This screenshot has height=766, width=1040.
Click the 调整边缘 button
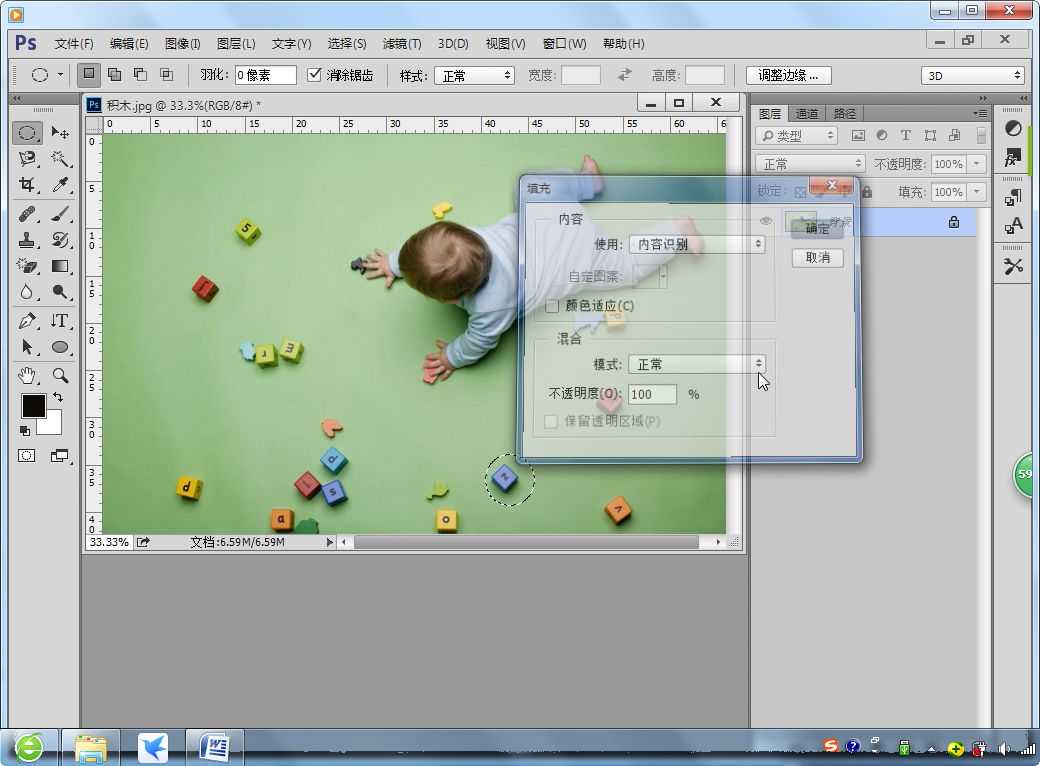789,76
